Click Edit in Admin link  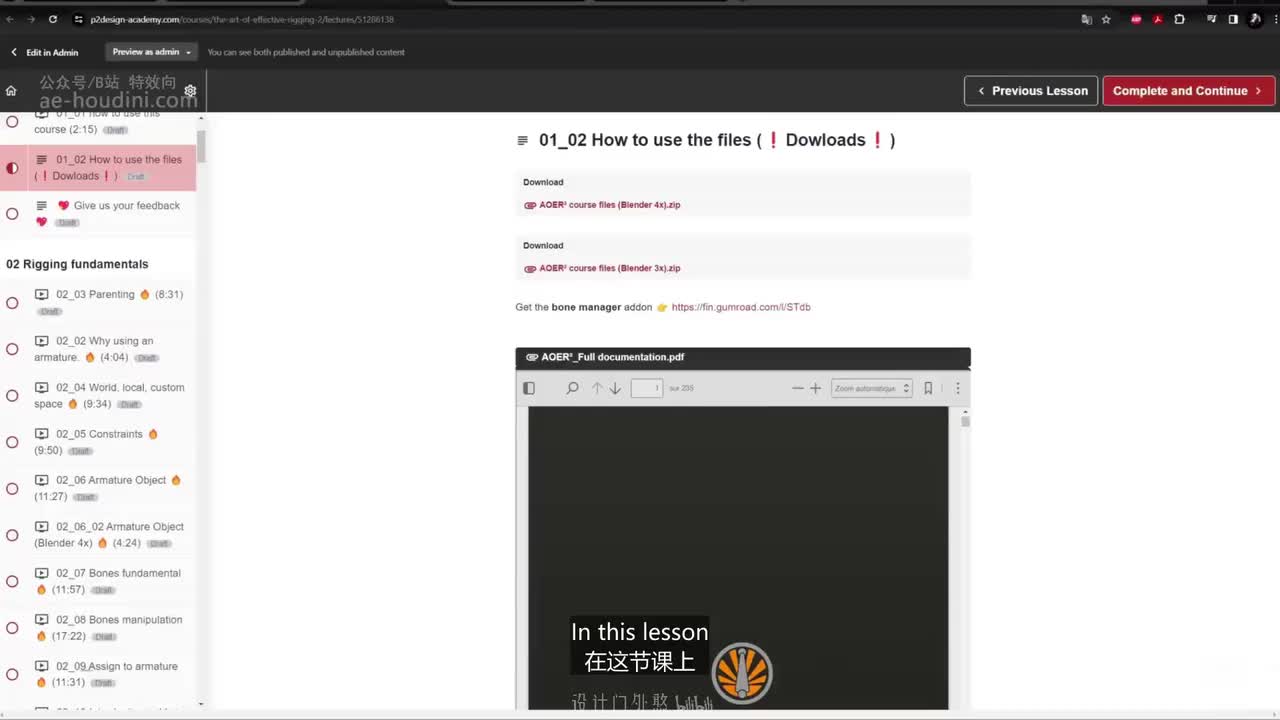click(45, 52)
